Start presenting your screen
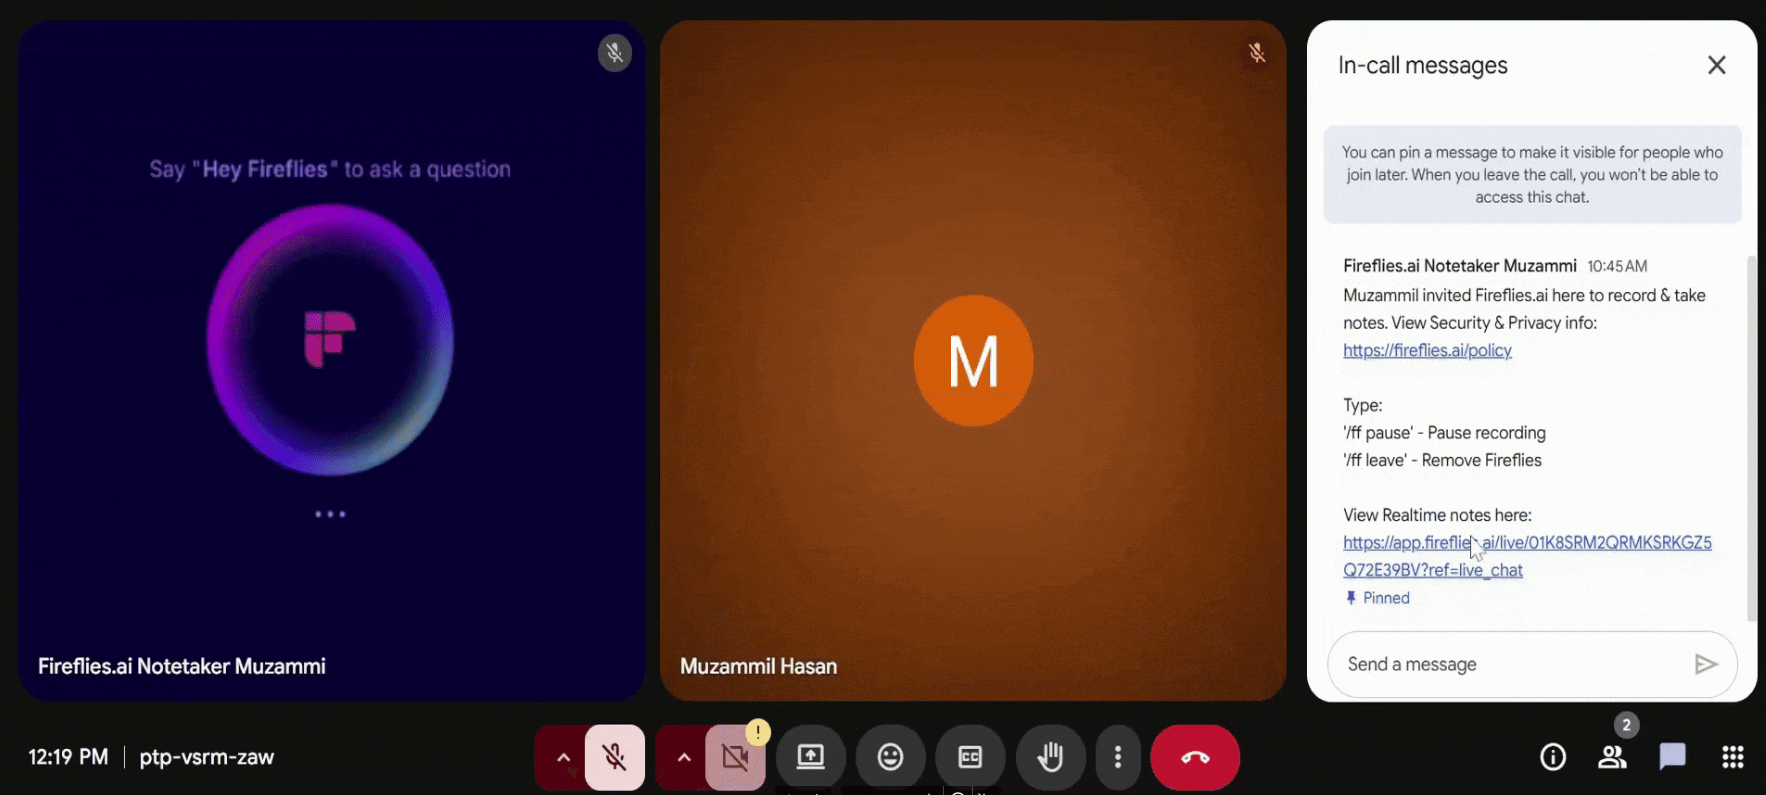The image size is (1766, 795). 811,757
